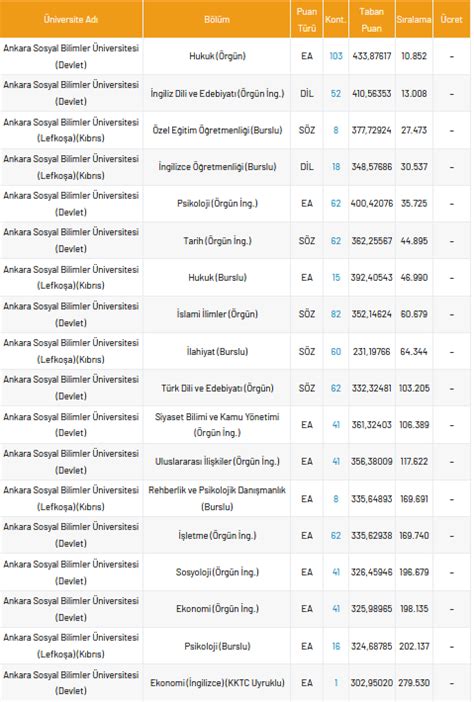Open quota link 103 for Hukuk (Örgün)
The height and width of the screenshot is (702, 474).
336,56
